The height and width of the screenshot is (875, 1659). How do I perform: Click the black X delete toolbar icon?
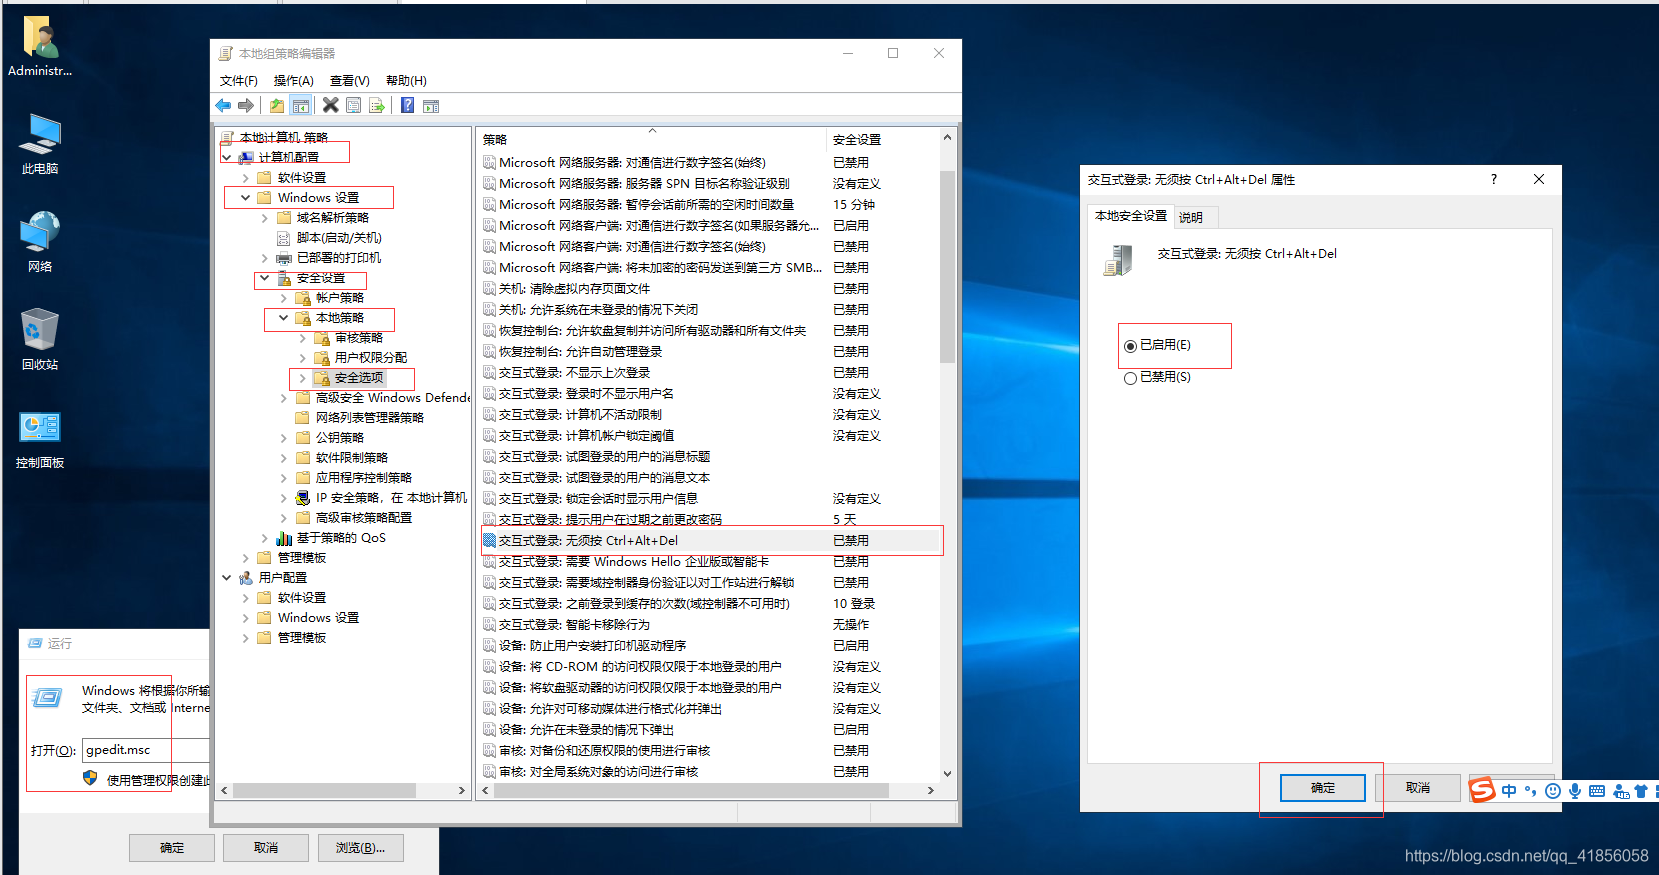(330, 105)
